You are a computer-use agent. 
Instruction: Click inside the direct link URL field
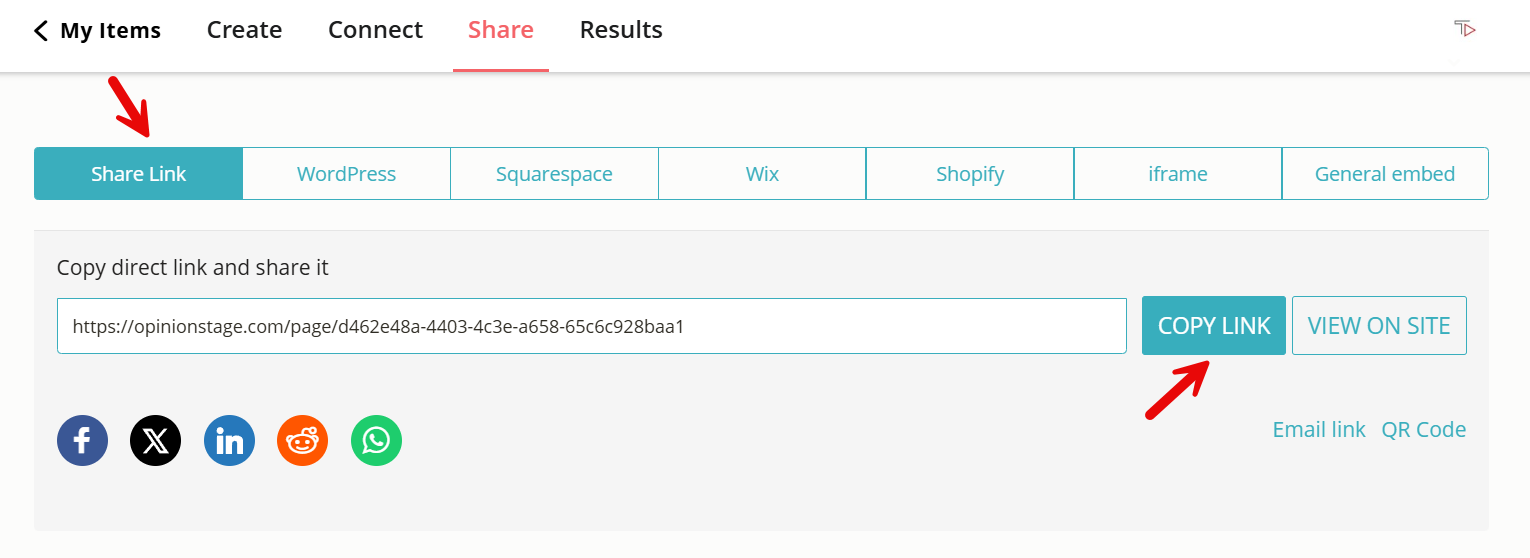(591, 326)
